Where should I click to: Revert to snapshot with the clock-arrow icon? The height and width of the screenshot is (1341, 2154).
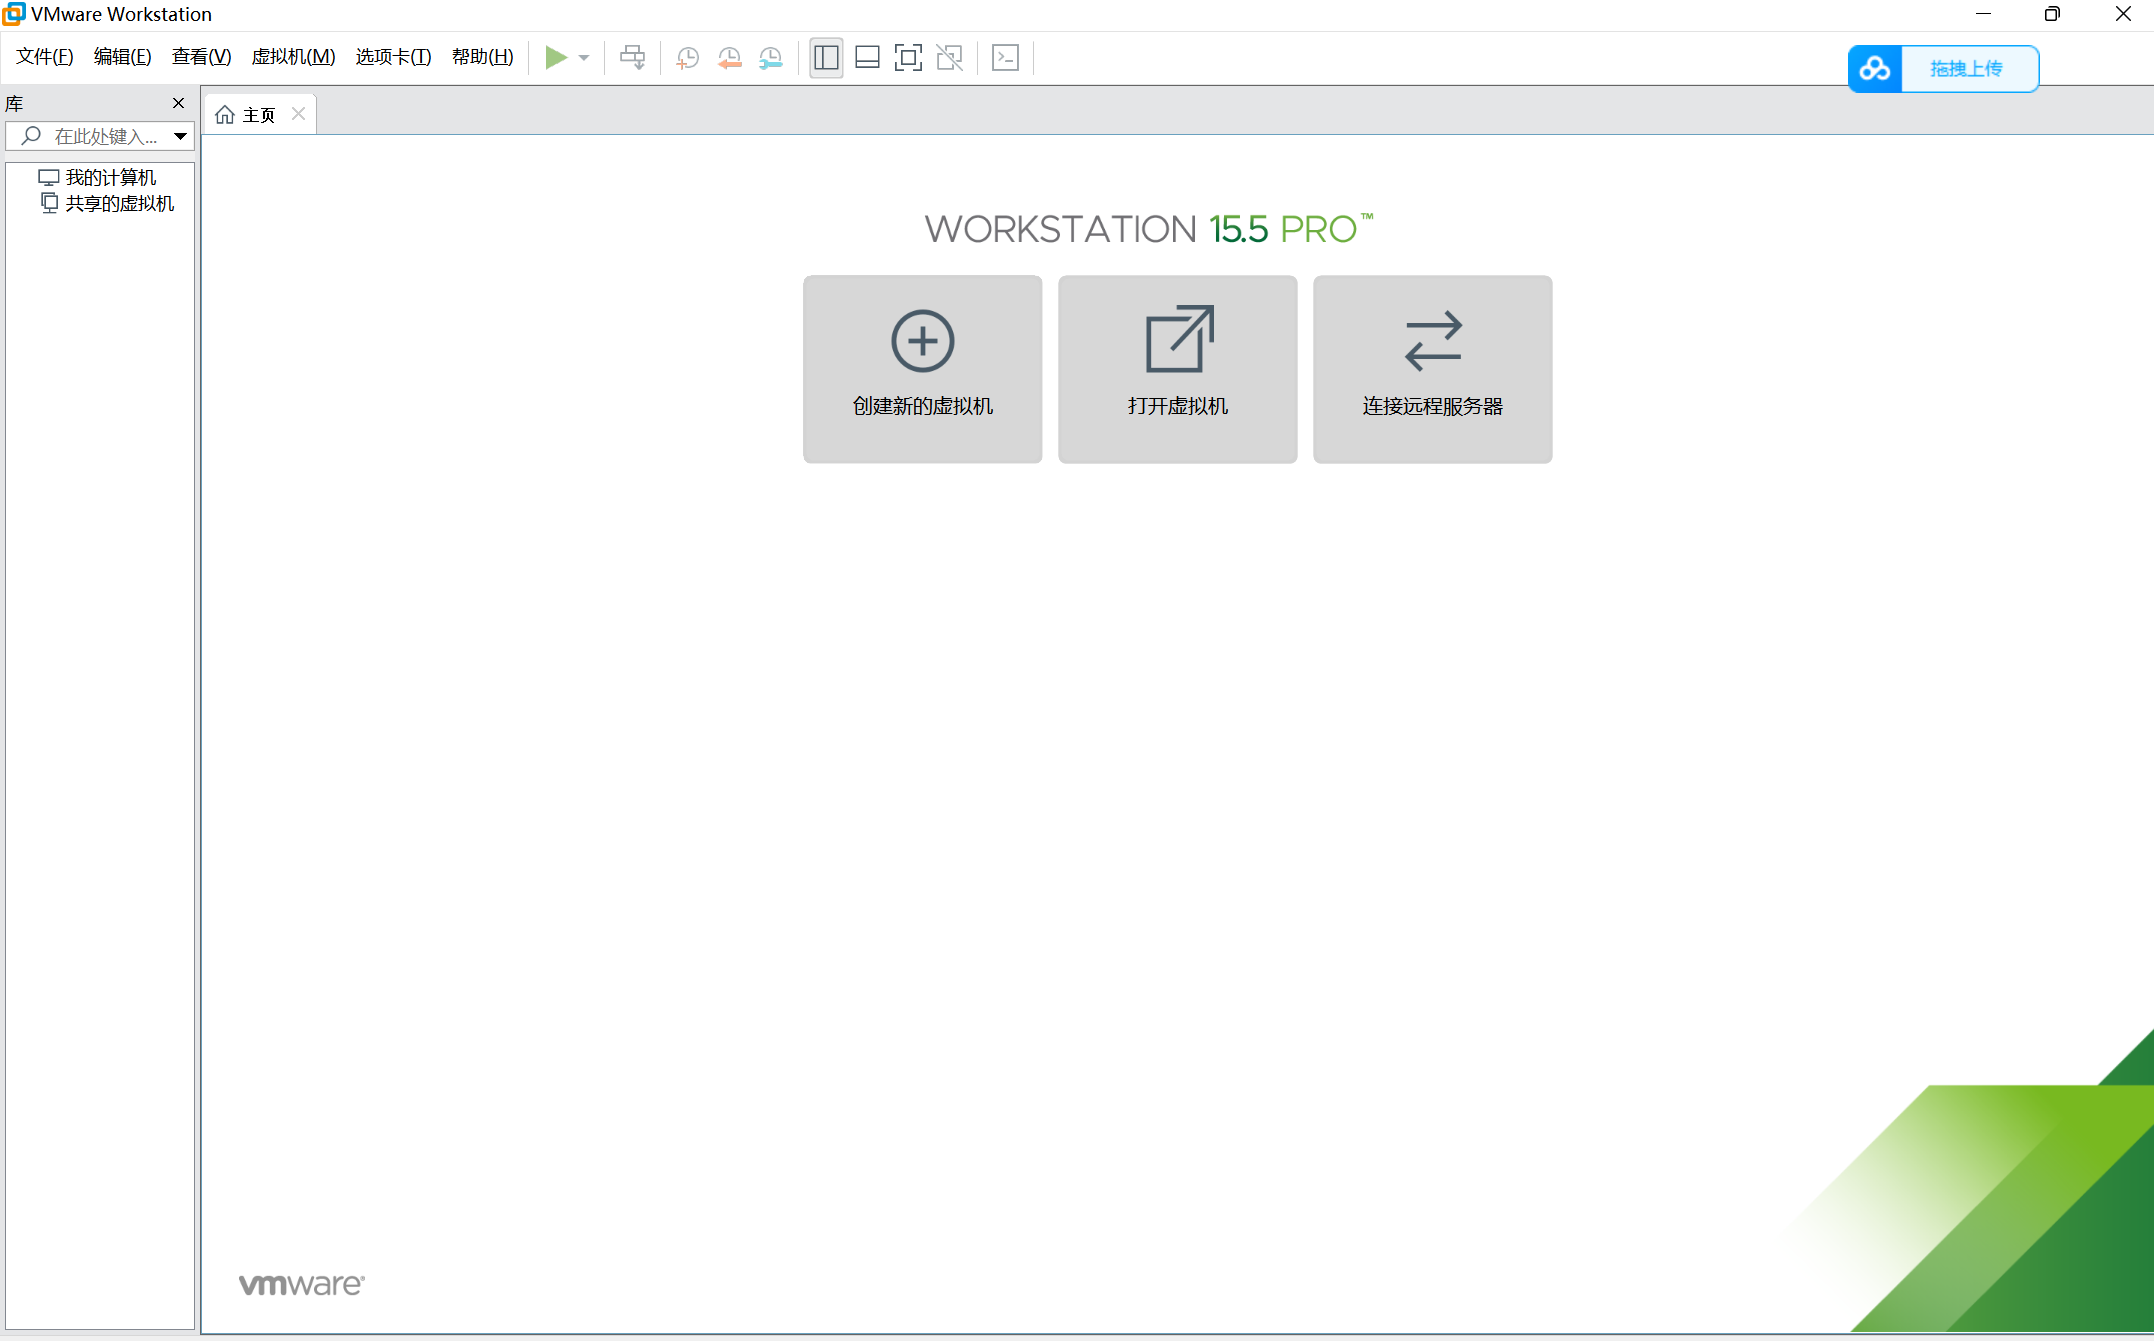[729, 57]
